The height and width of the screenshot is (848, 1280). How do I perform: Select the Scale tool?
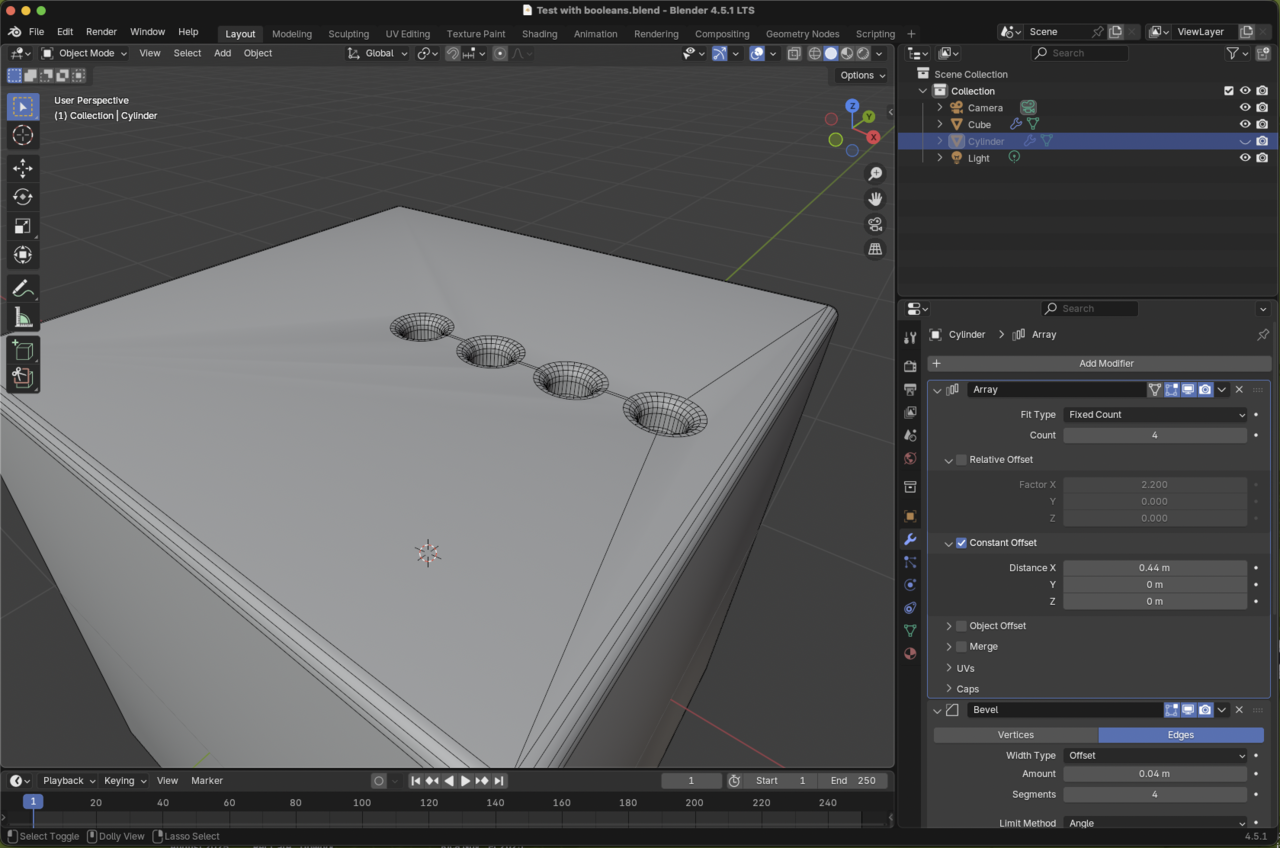tap(22, 226)
